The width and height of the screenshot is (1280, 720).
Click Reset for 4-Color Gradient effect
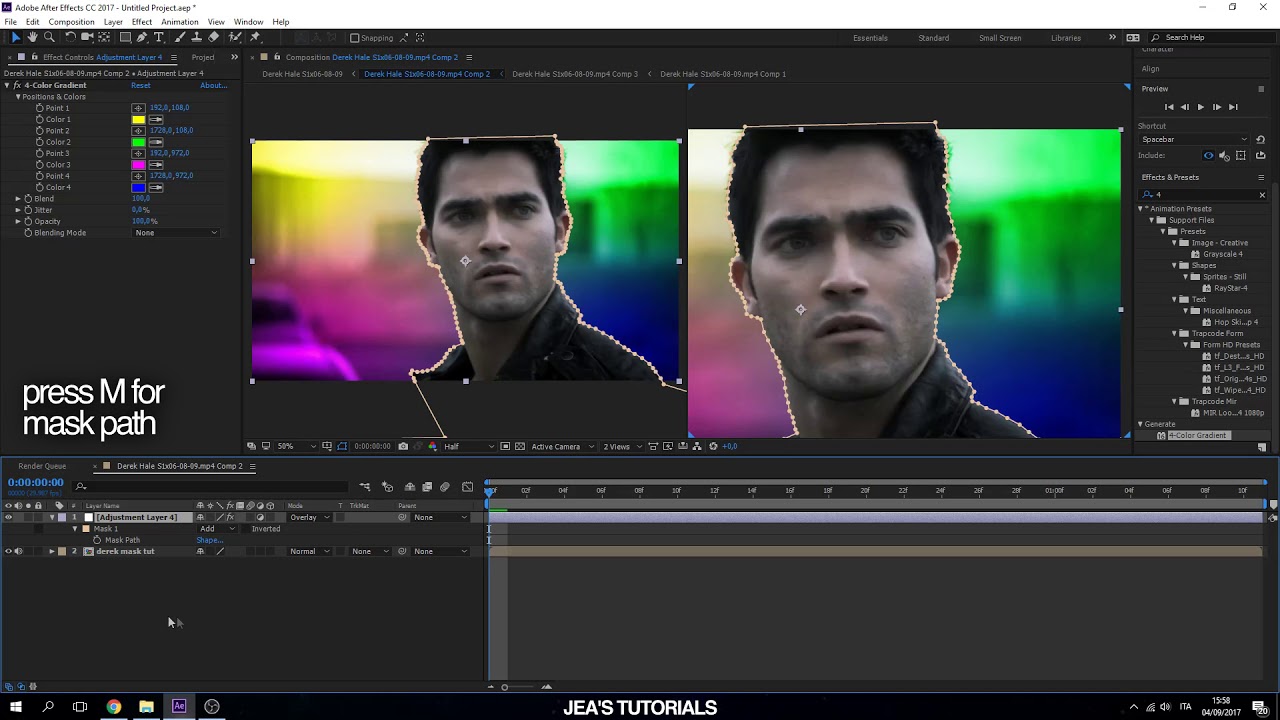click(141, 85)
